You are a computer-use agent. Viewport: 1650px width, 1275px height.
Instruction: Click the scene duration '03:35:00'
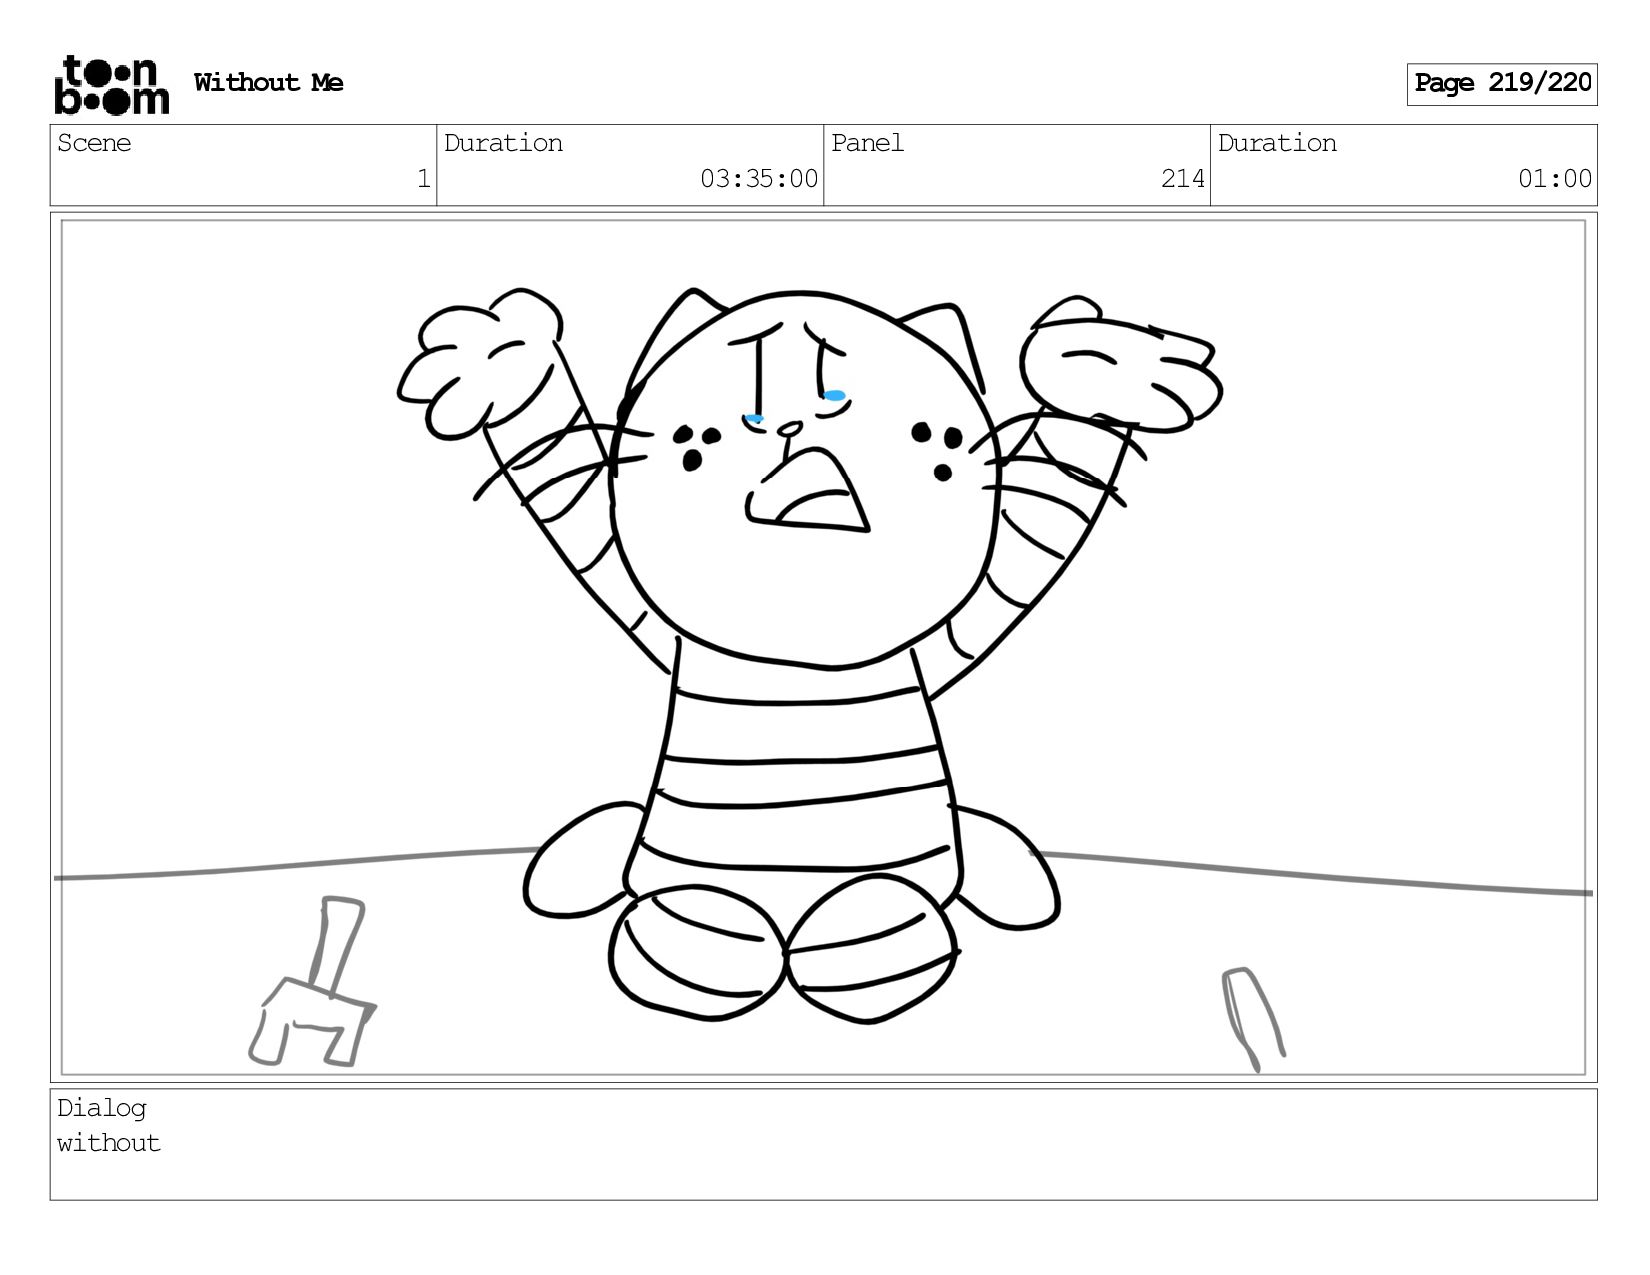click(759, 179)
